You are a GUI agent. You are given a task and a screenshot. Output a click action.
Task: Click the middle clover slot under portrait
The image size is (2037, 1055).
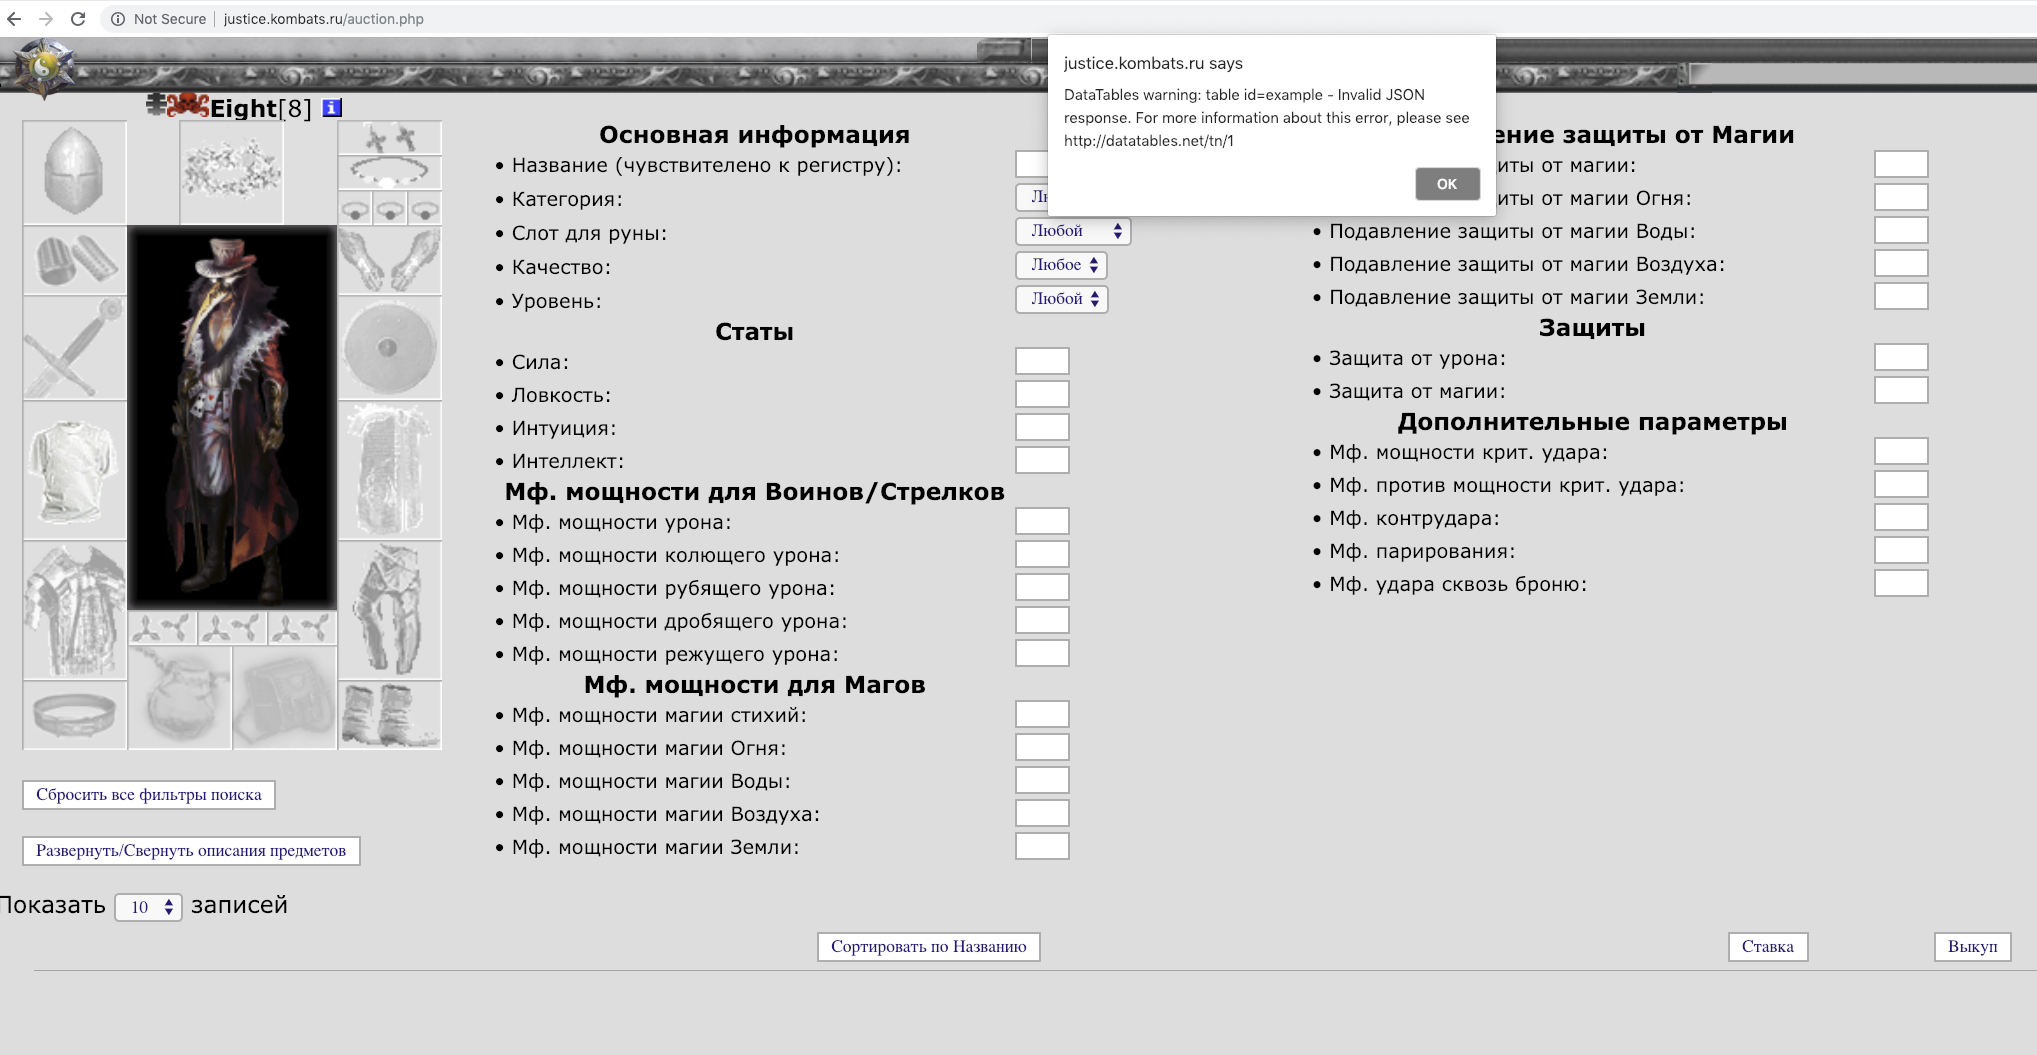(232, 628)
